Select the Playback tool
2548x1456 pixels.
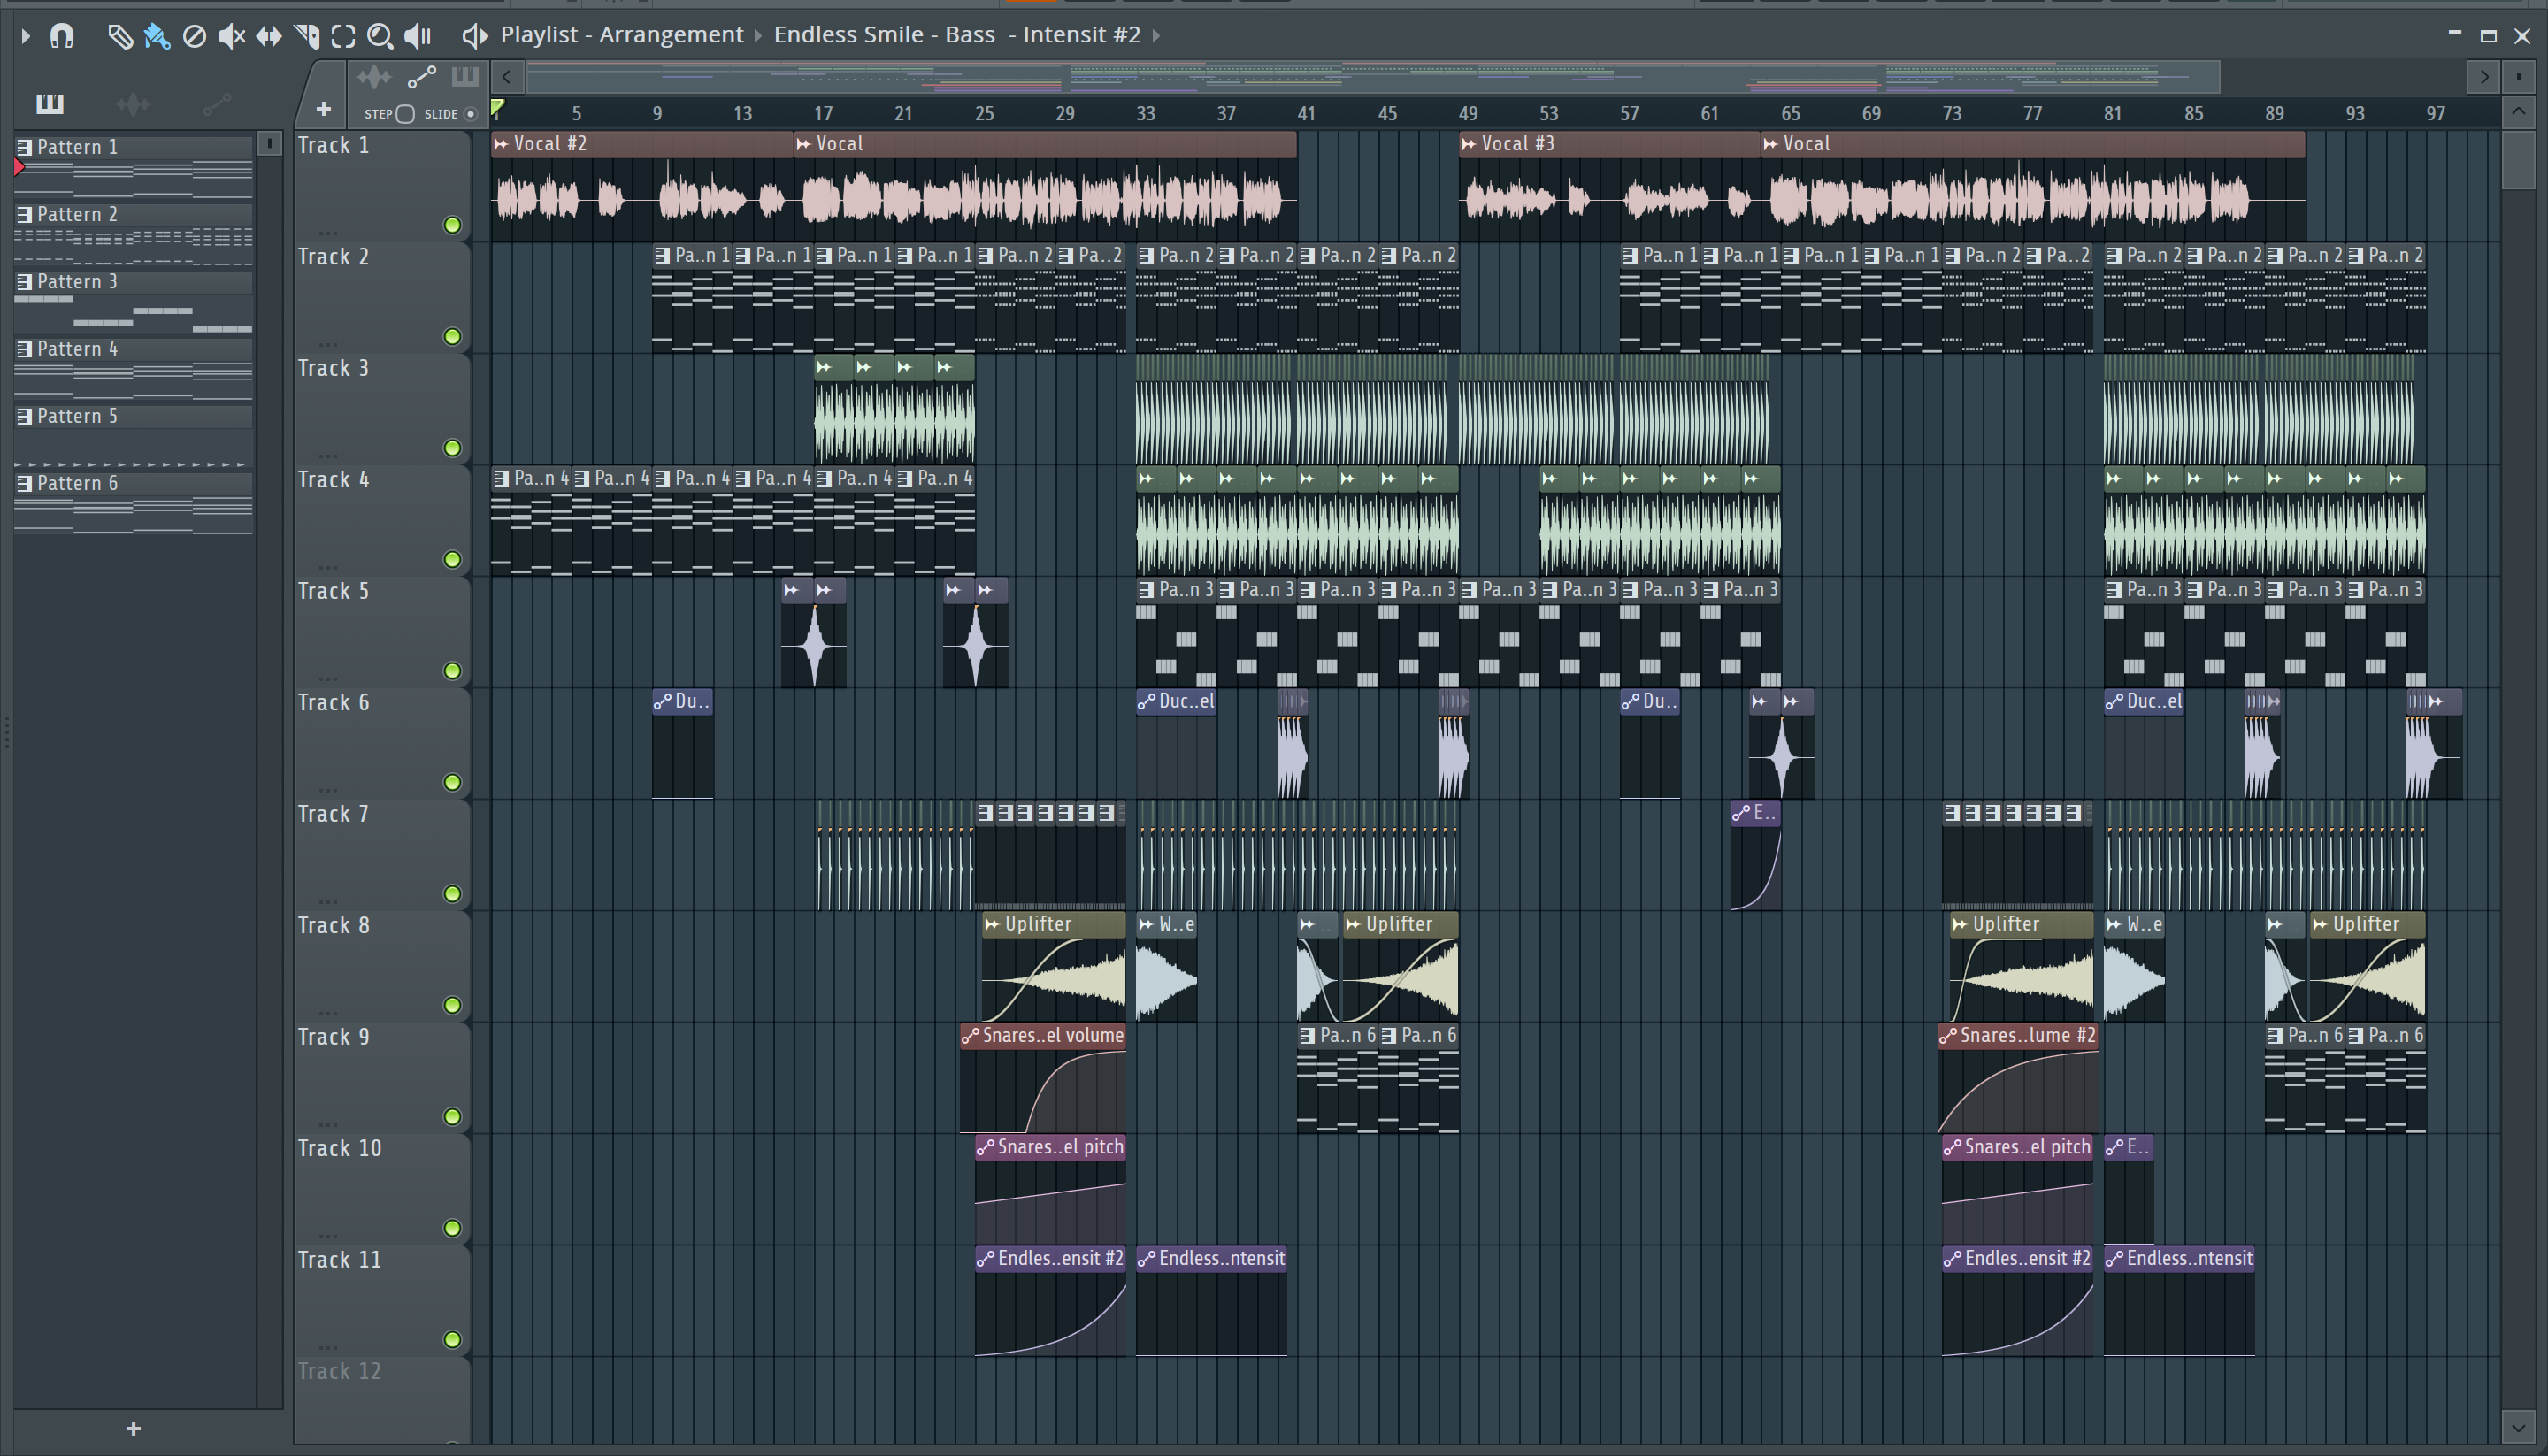417,37
